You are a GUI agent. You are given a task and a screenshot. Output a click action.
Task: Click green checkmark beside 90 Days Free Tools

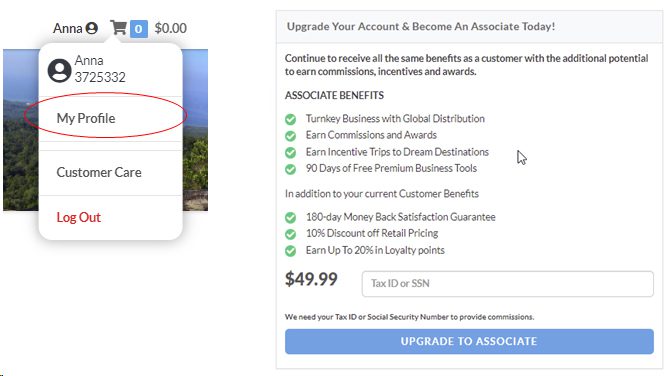(291, 169)
